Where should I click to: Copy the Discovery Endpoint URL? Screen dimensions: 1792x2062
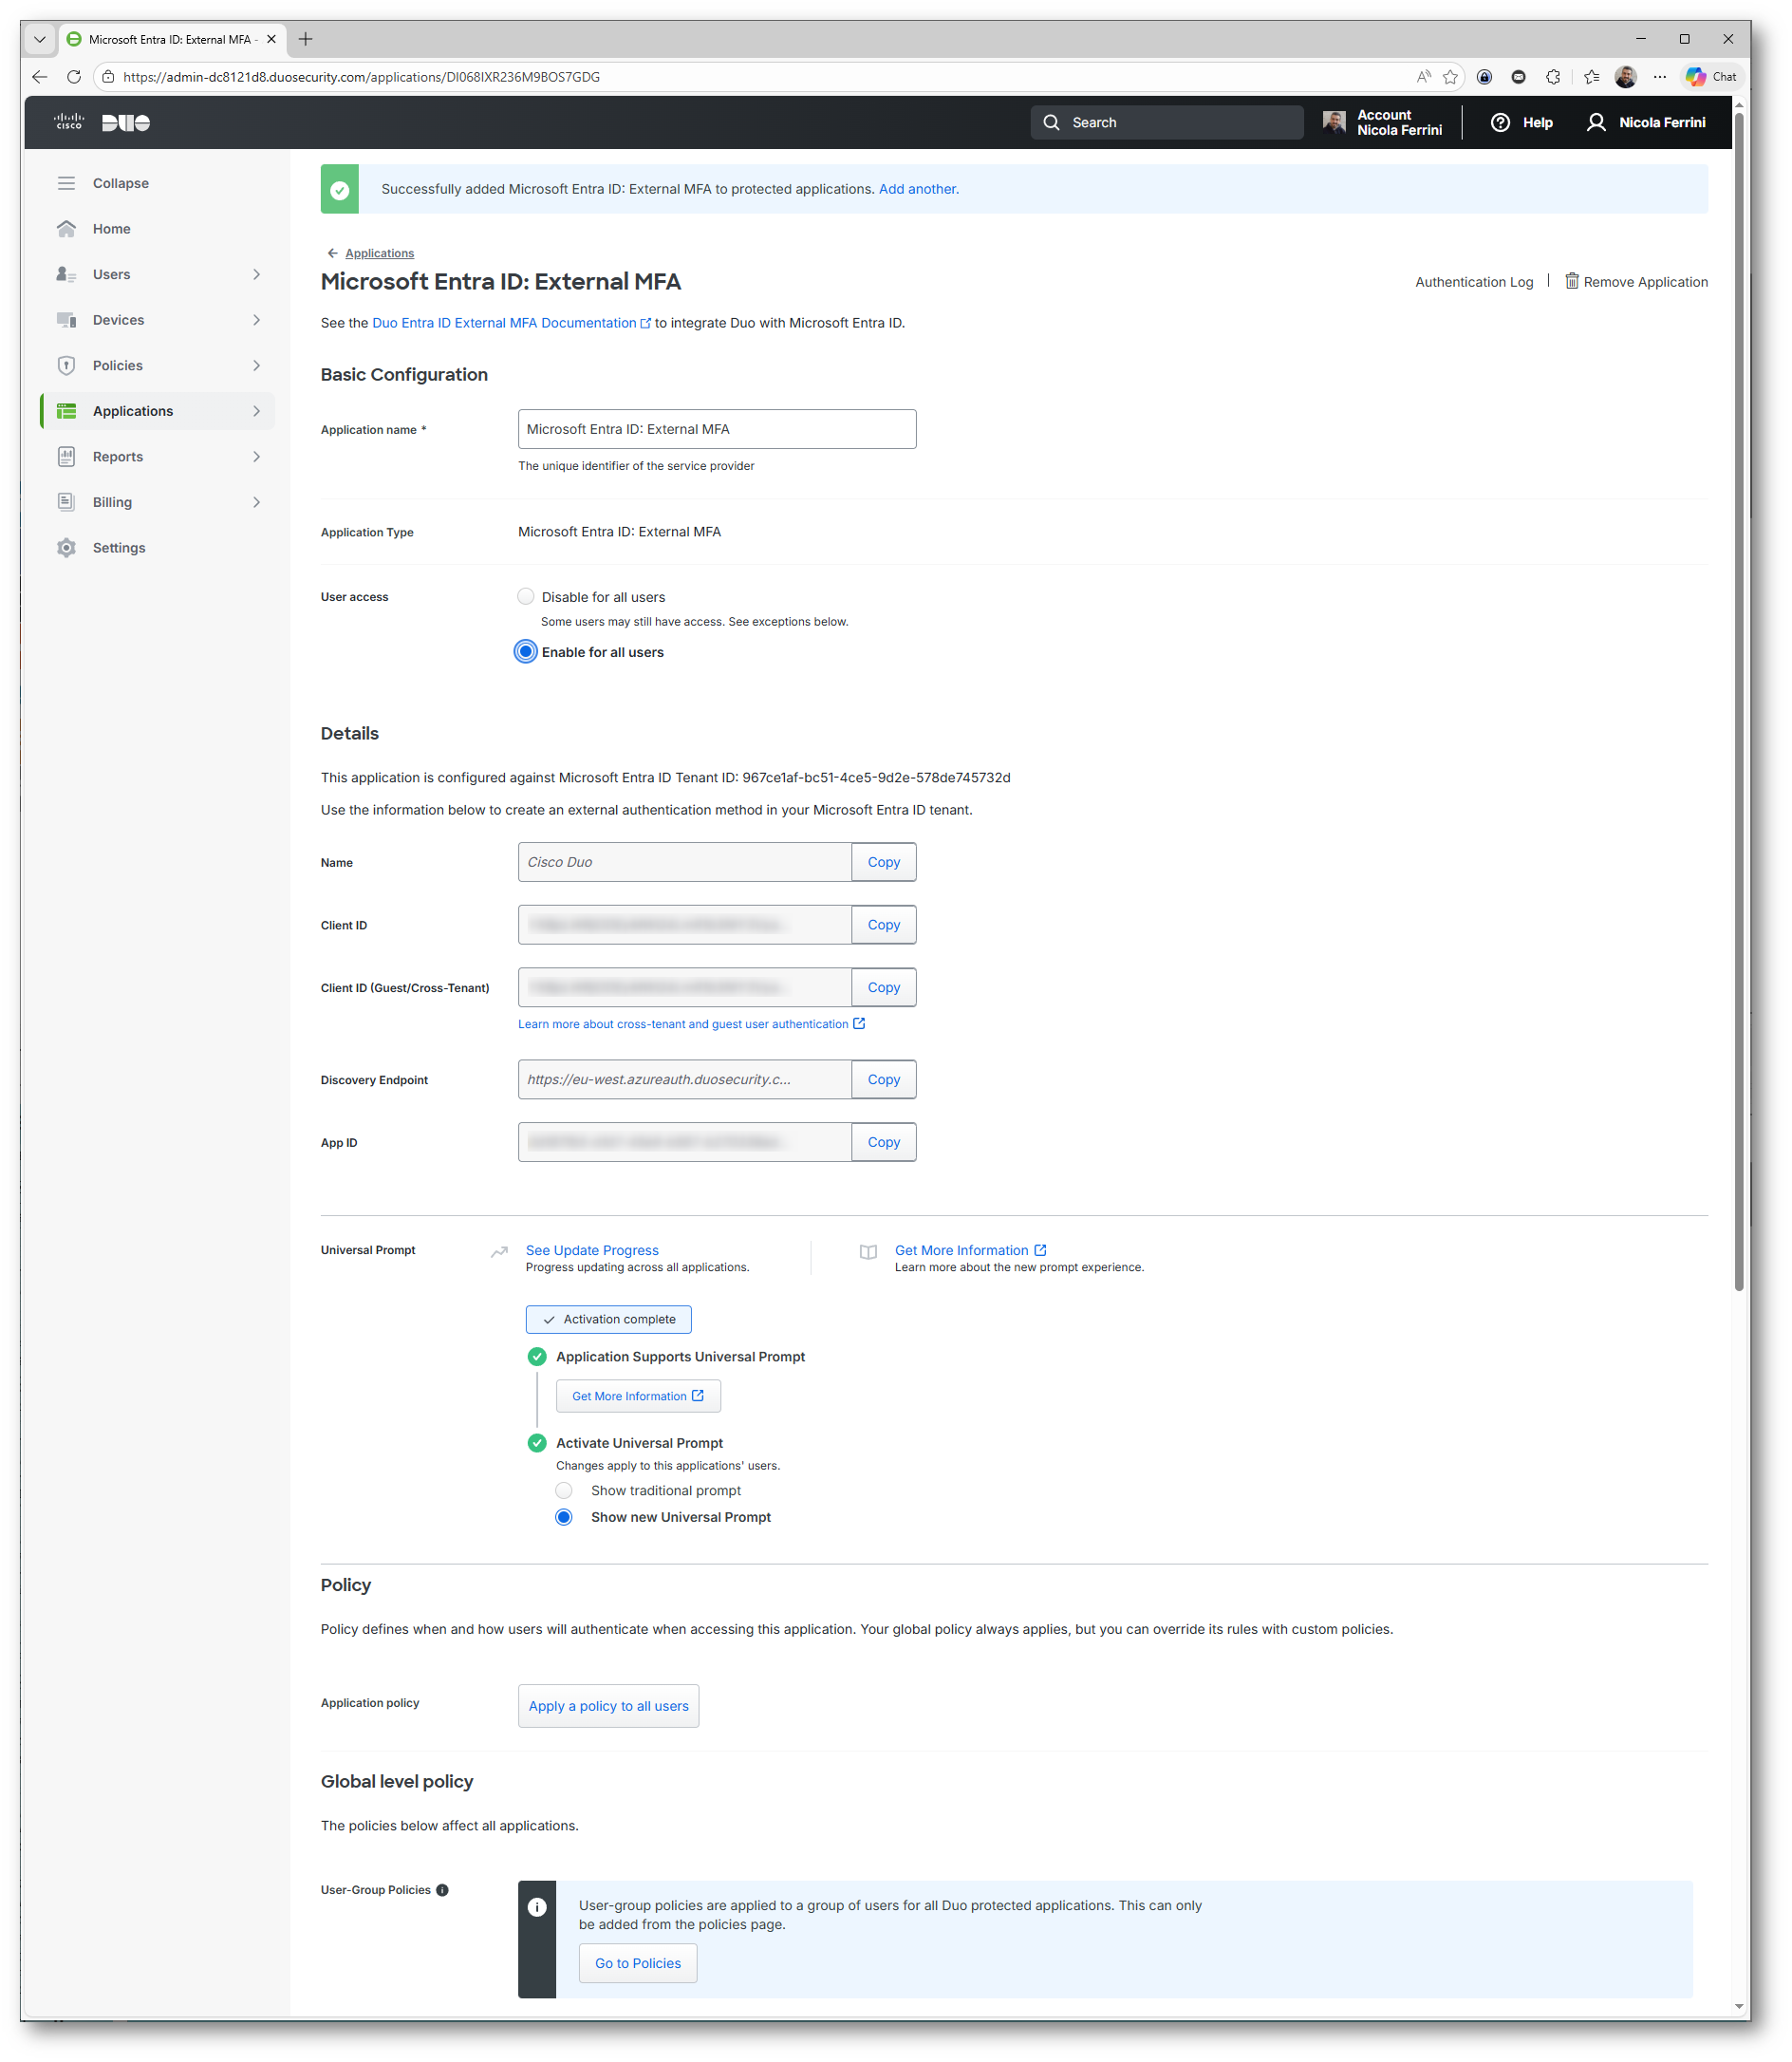[x=883, y=1079]
